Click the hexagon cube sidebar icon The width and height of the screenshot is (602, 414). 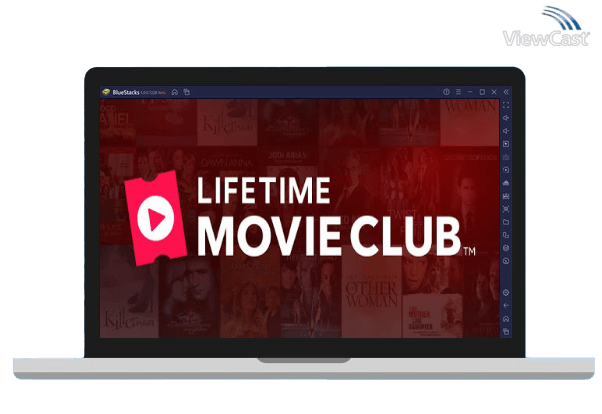pyautogui.click(x=506, y=248)
